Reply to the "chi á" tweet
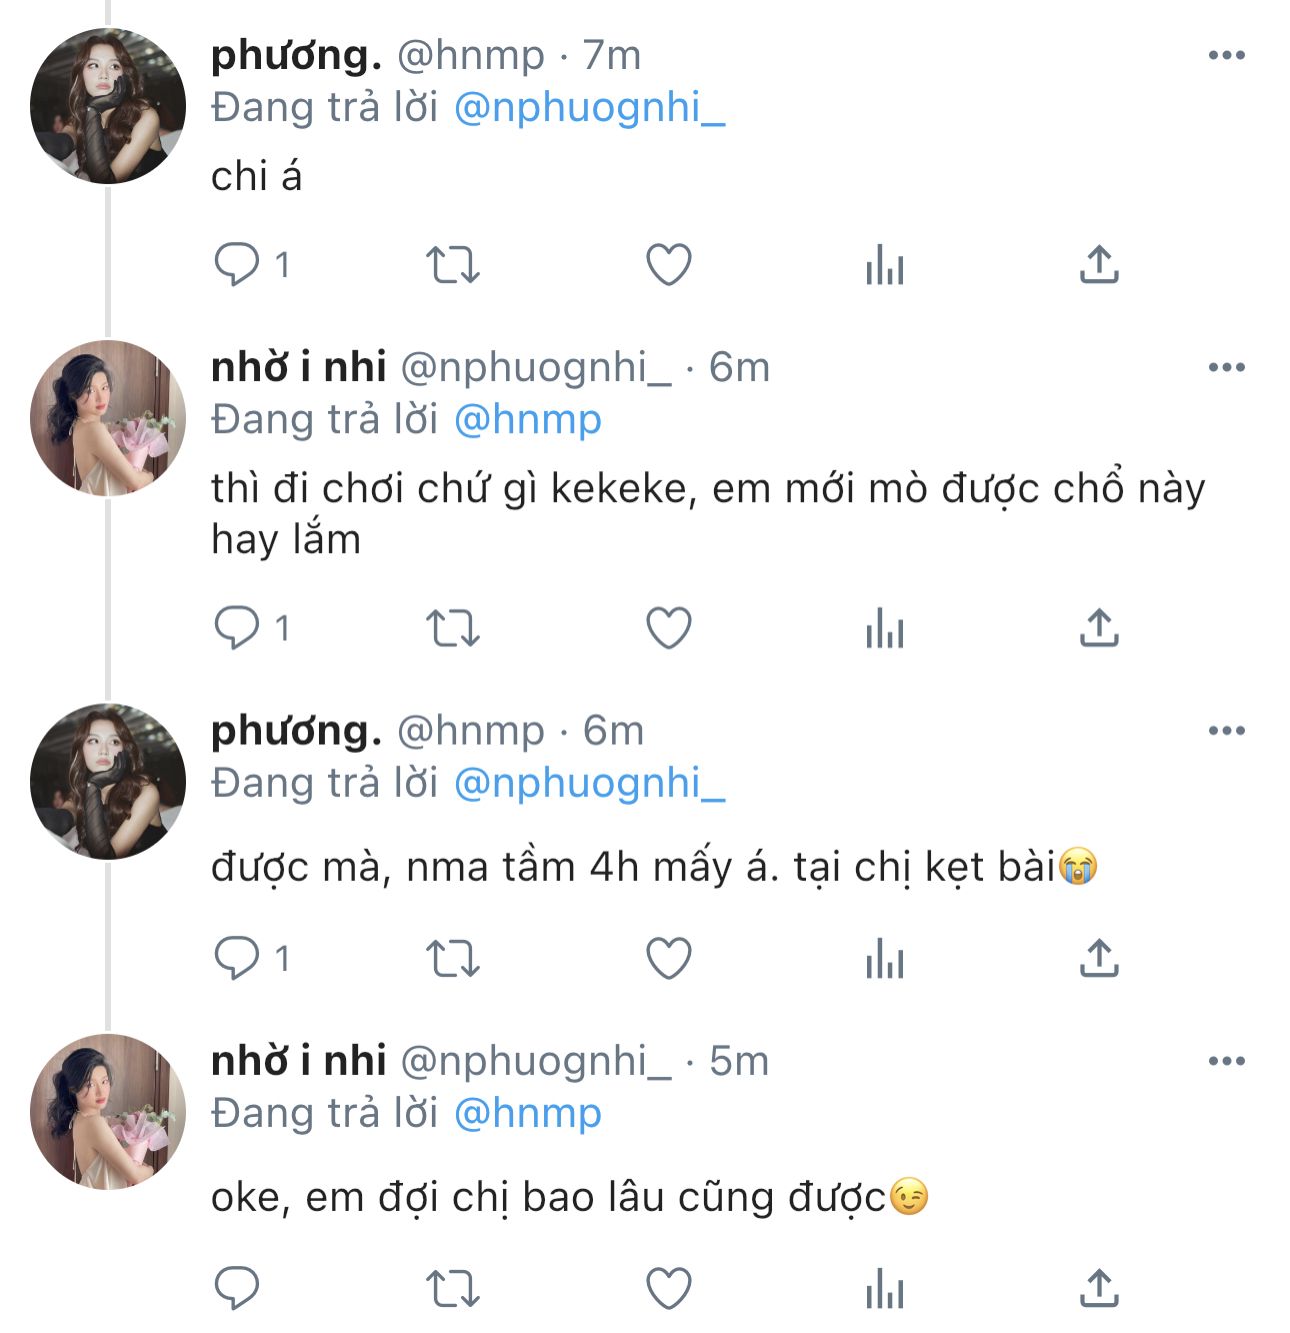This screenshot has height=1333, width=1290. click(237, 265)
